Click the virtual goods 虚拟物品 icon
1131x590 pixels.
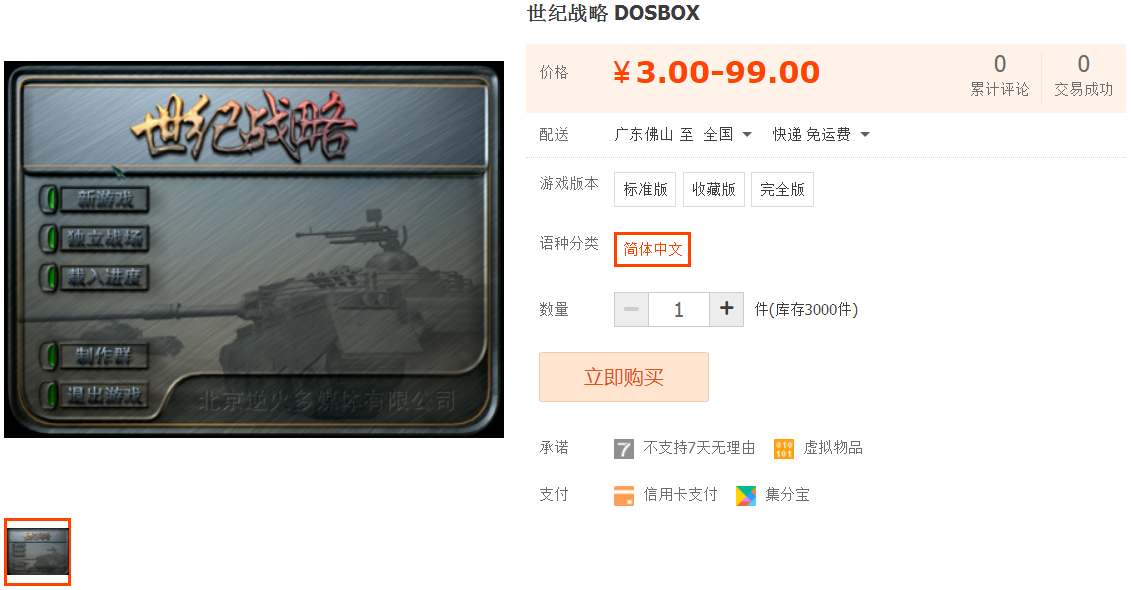tap(784, 449)
